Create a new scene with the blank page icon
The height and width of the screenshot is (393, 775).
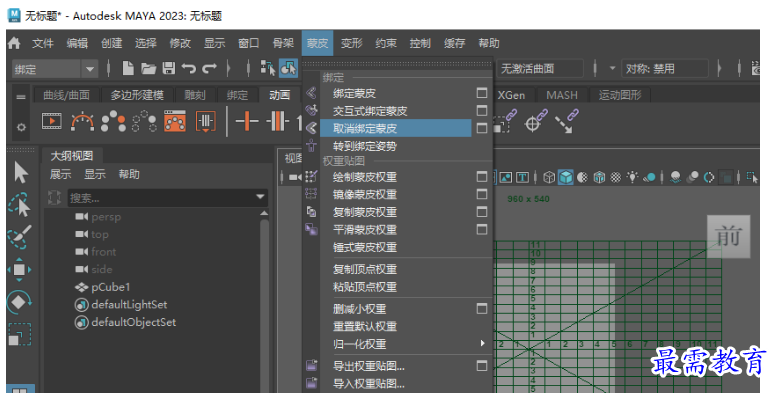click(x=128, y=68)
